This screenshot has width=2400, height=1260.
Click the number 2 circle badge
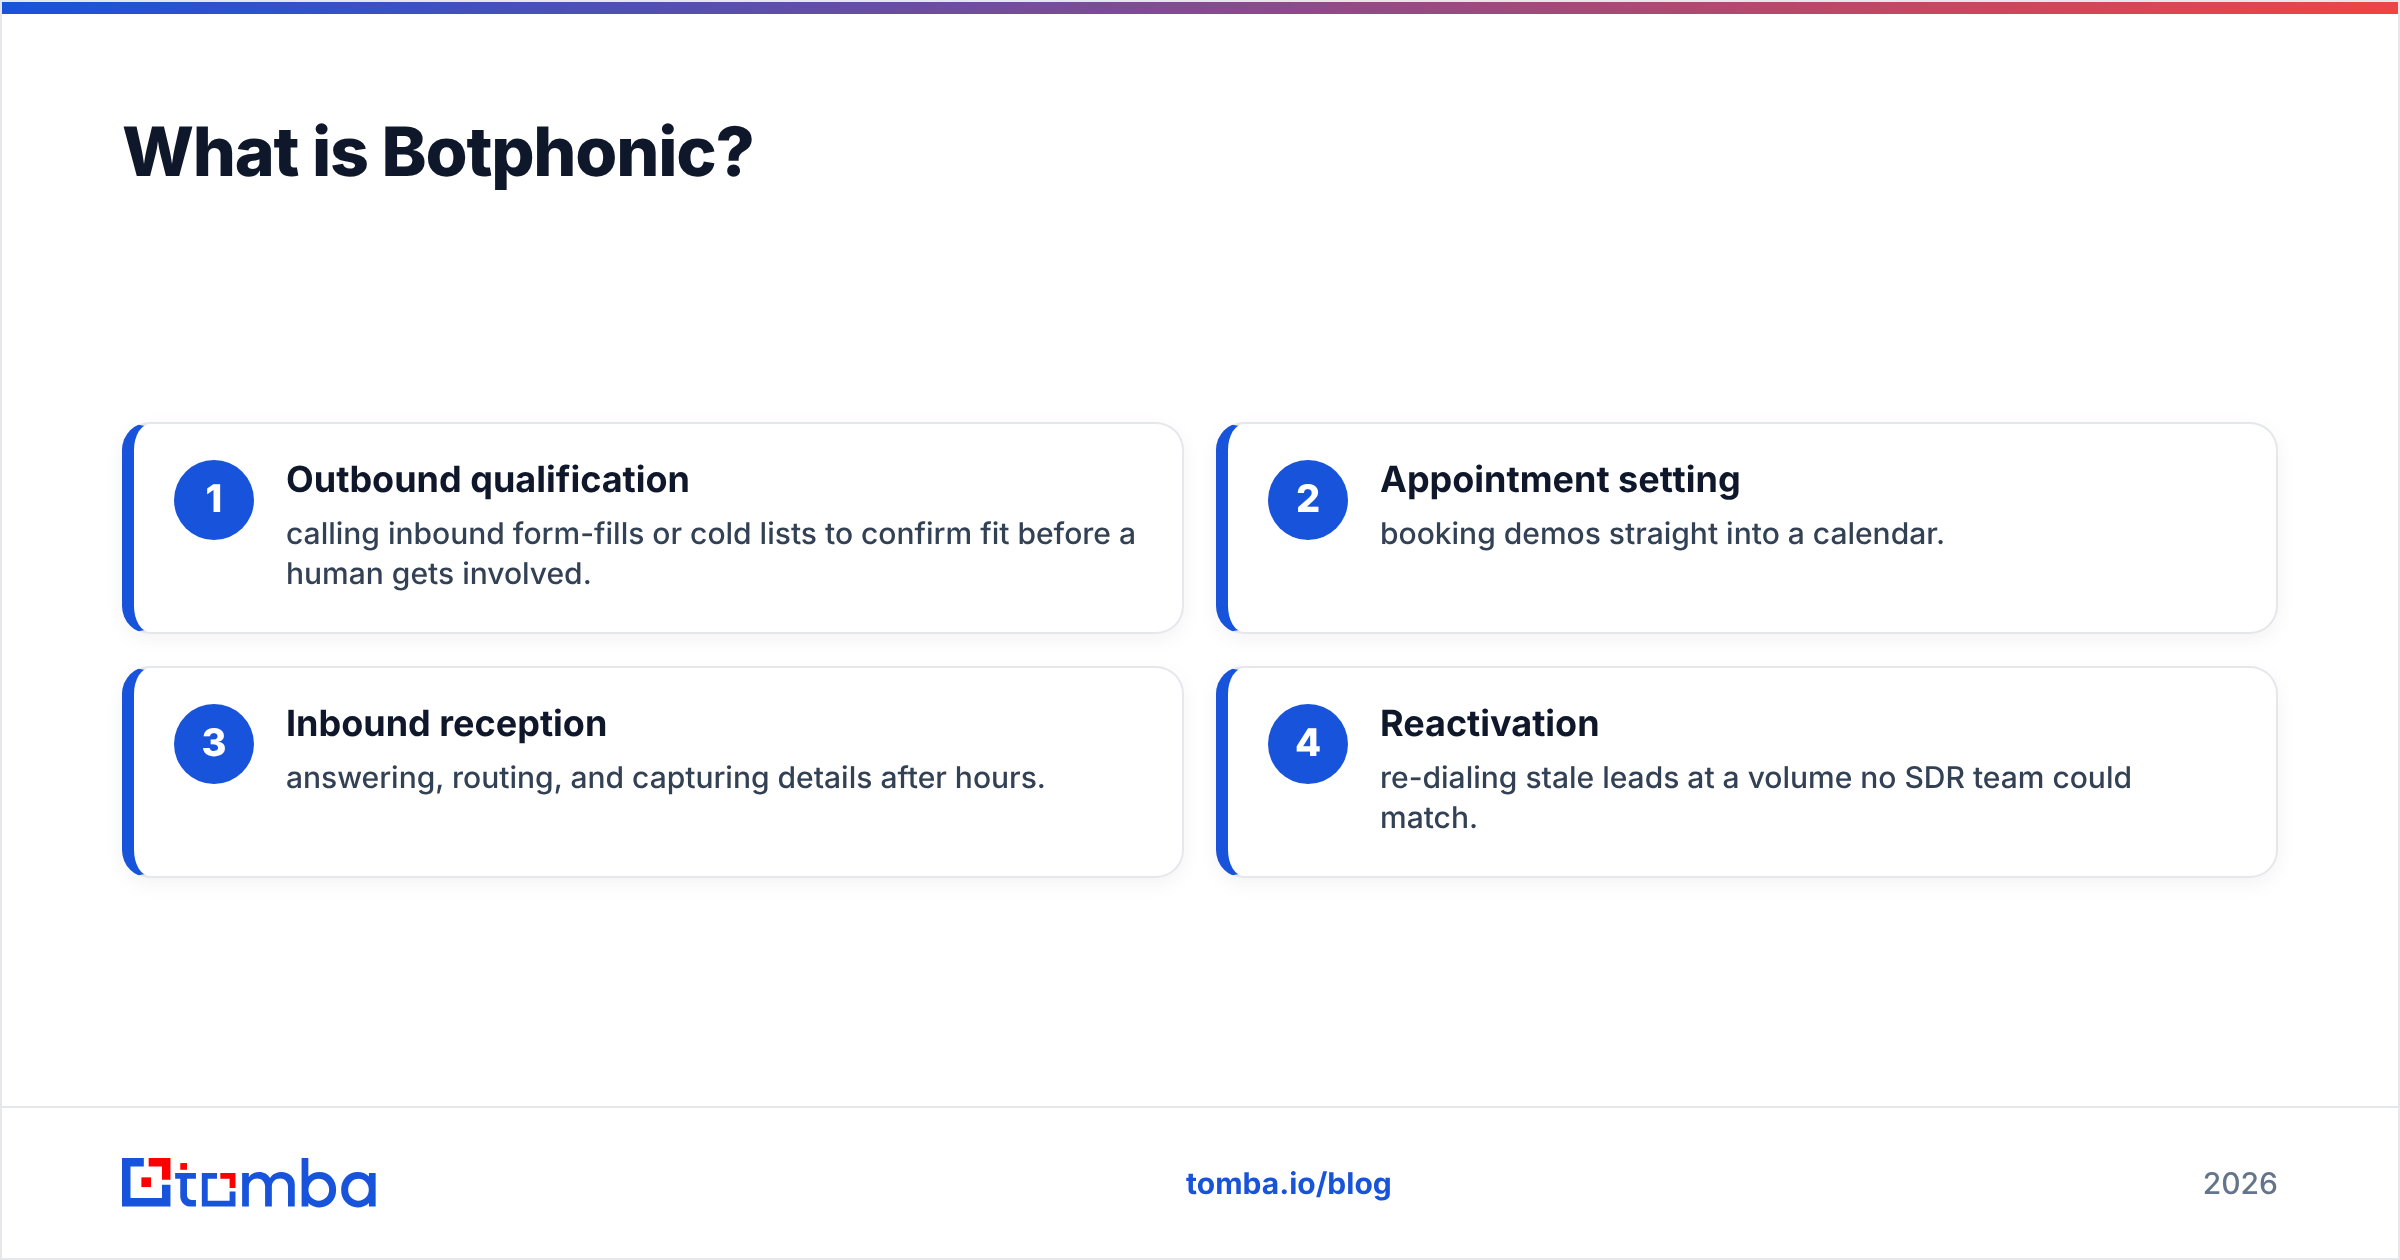[1308, 500]
